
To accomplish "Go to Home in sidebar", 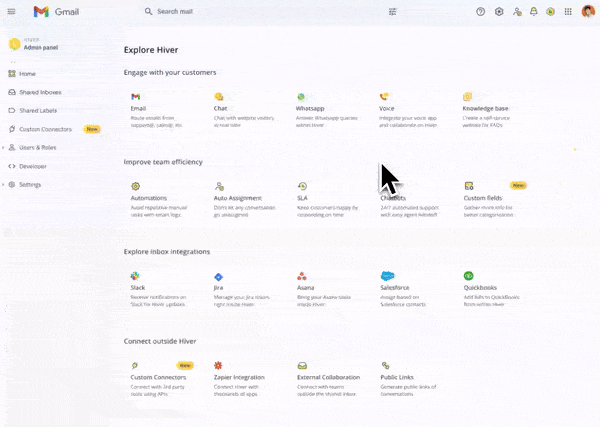I will pos(27,74).
